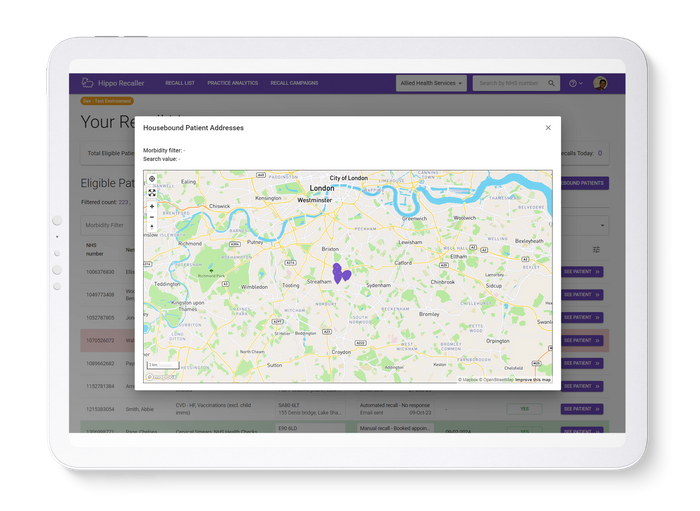The image size is (700, 511).
Task: Toggle map fullscreen icon
Action: pyautogui.click(x=152, y=193)
